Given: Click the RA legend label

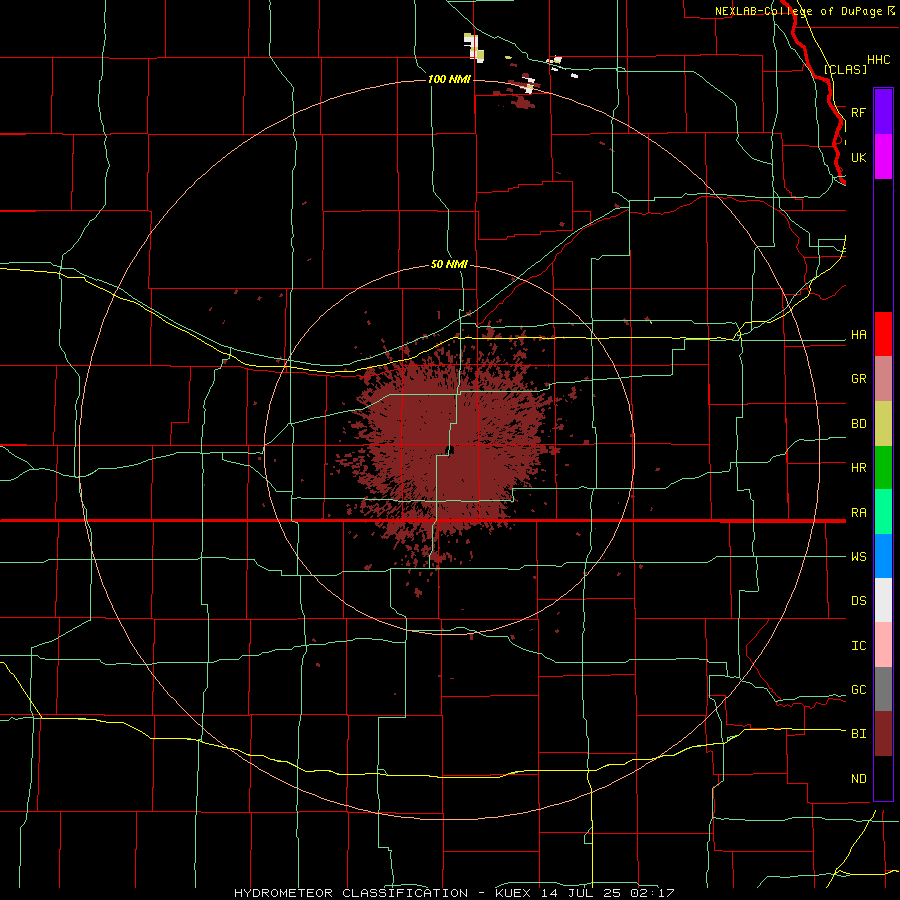Looking at the screenshot, I should click(858, 513).
